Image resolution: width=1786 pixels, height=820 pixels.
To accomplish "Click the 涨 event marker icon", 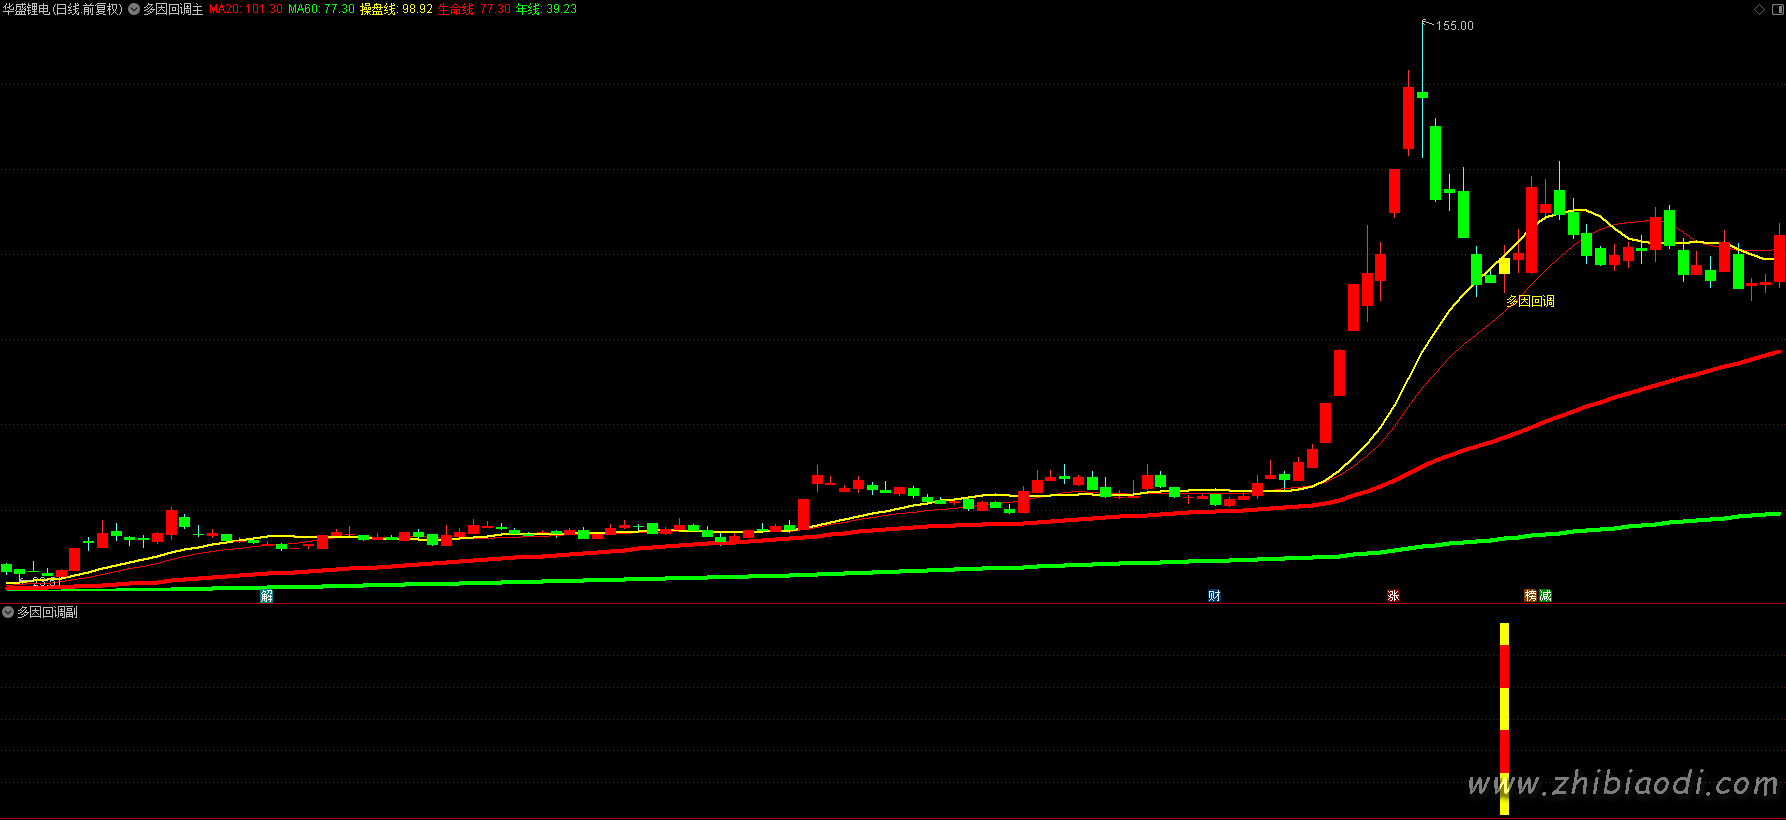I will click(1393, 596).
